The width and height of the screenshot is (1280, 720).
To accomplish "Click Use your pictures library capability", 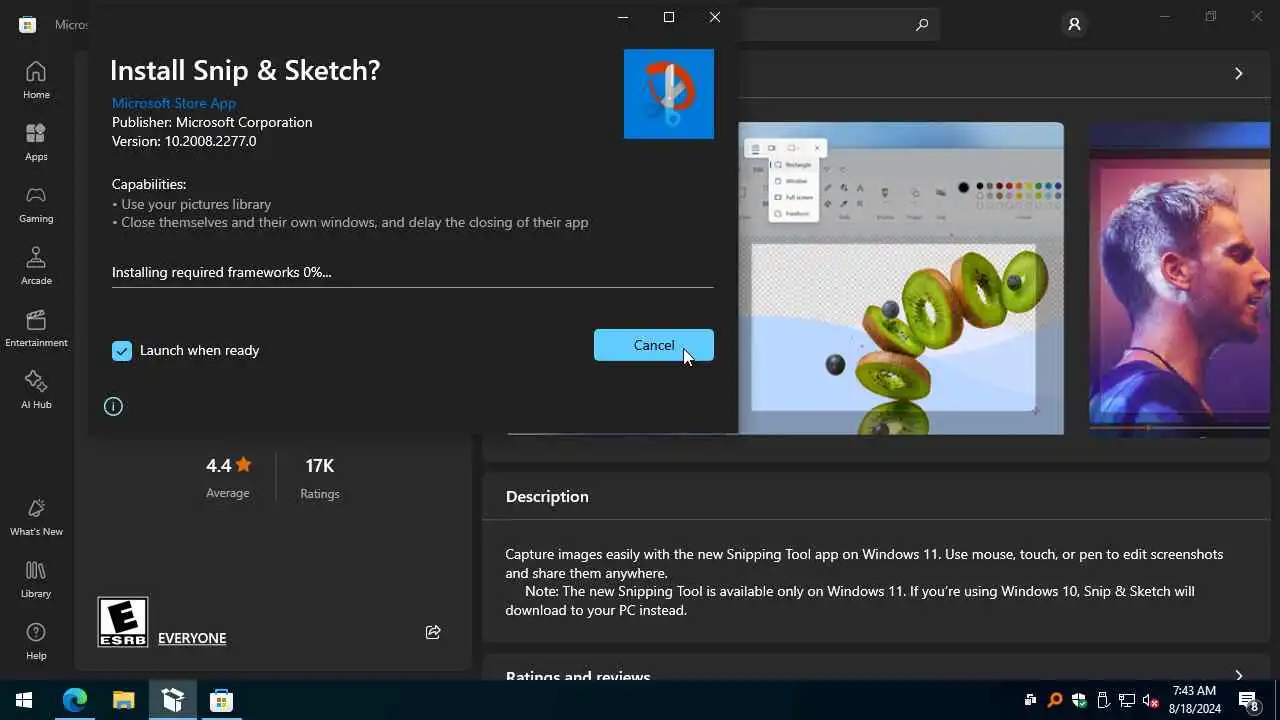I will pos(192,204).
